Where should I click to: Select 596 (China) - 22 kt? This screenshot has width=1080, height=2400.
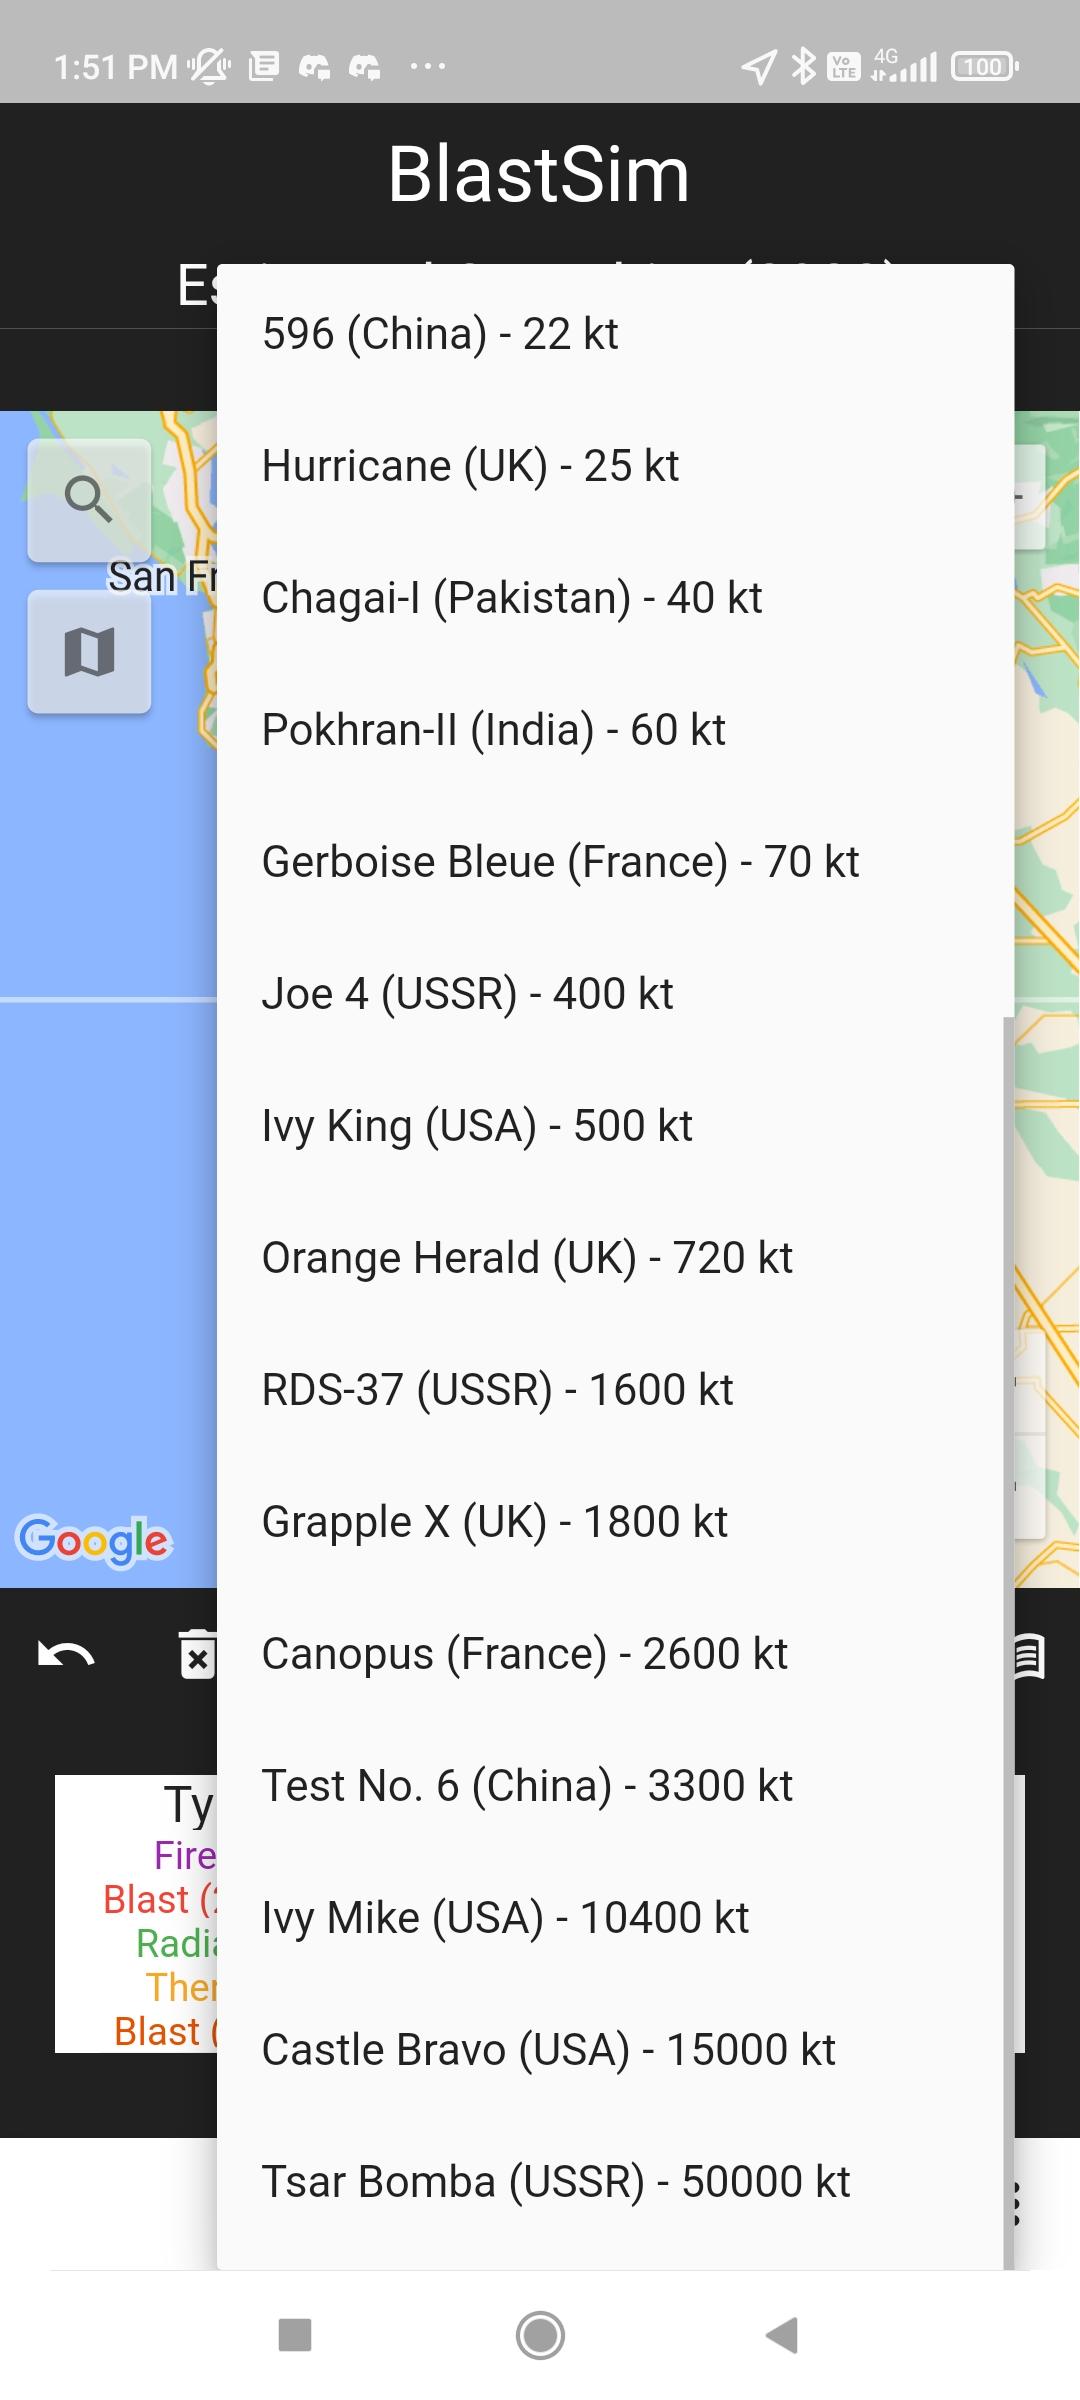440,334
